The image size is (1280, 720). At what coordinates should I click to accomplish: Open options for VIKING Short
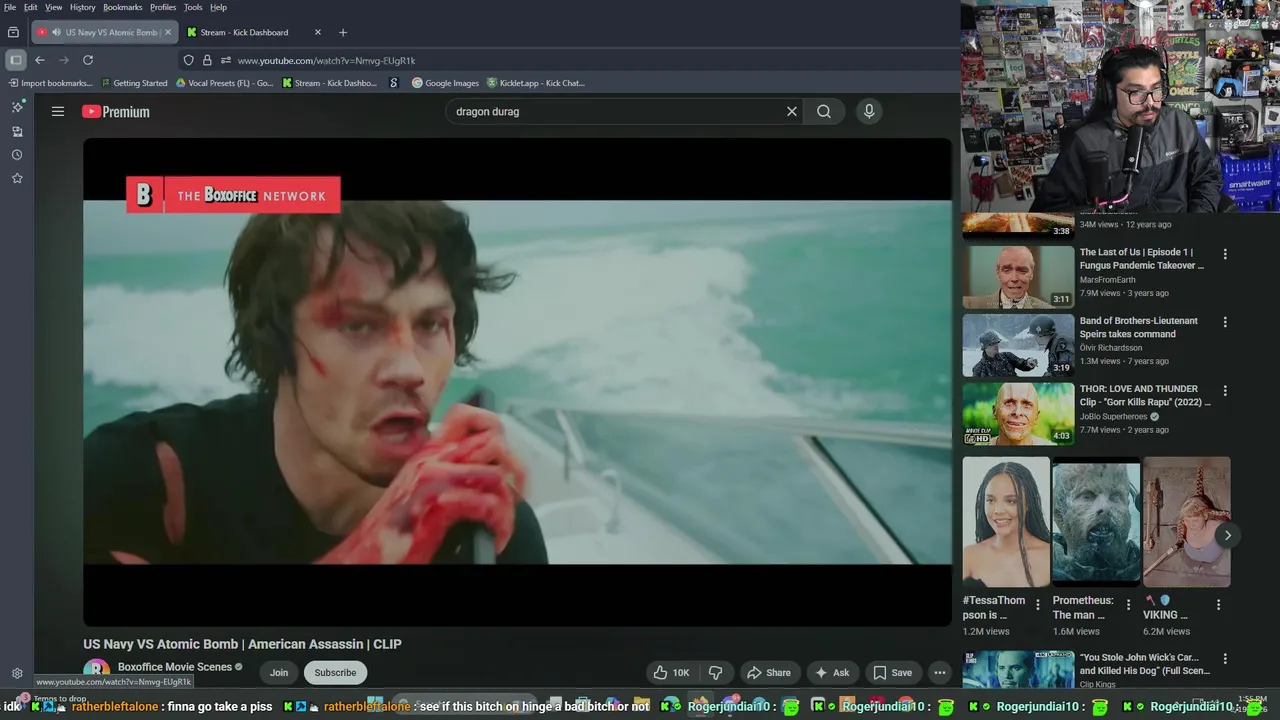click(x=1218, y=605)
